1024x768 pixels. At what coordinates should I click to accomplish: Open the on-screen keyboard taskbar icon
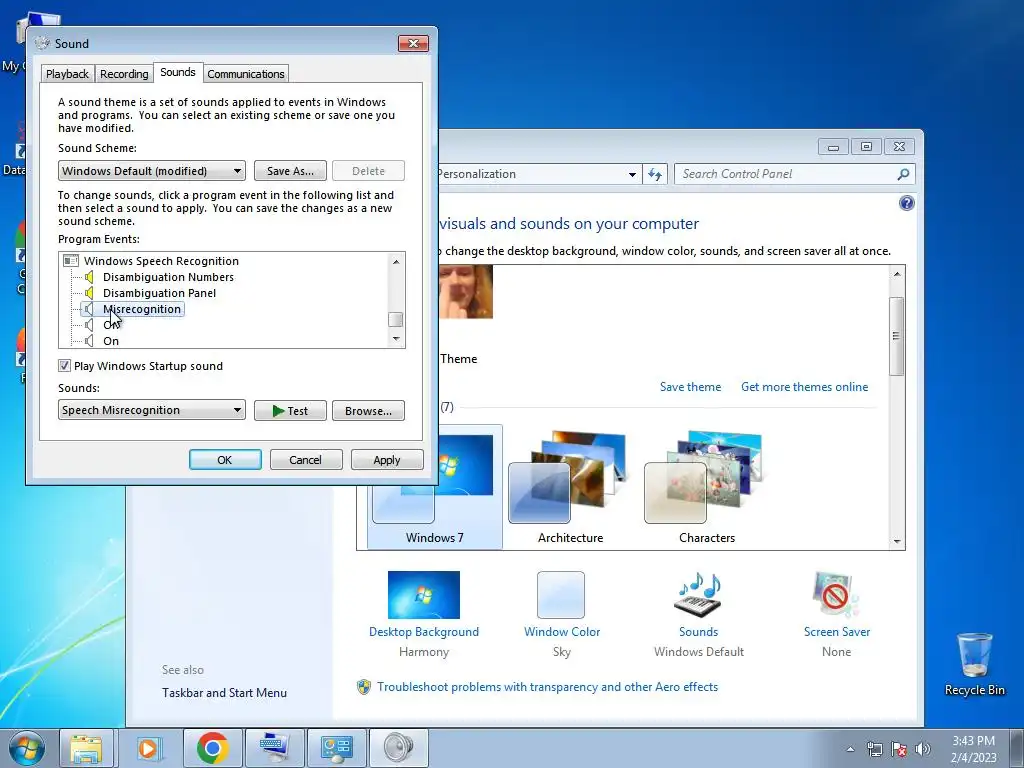[273, 748]
